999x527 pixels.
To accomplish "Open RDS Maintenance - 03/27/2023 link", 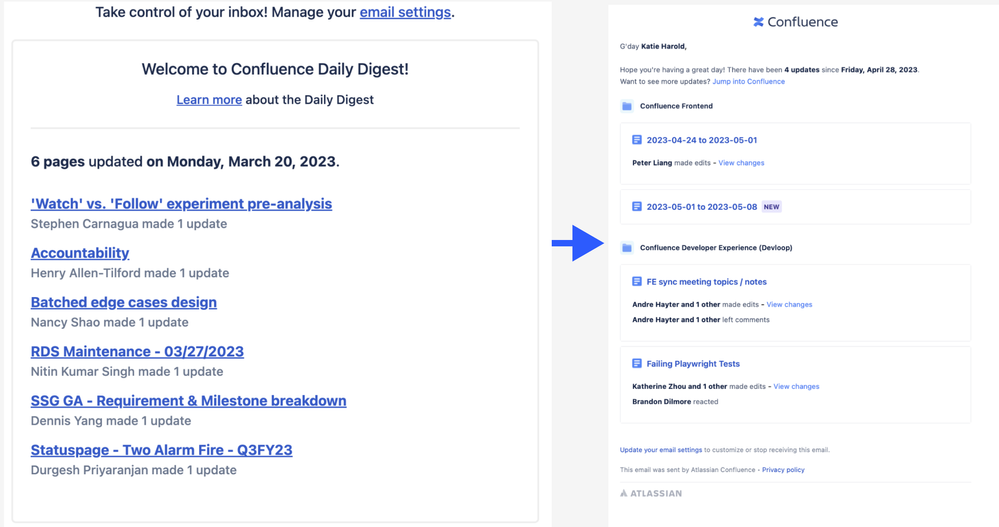I will coord(137,351).
